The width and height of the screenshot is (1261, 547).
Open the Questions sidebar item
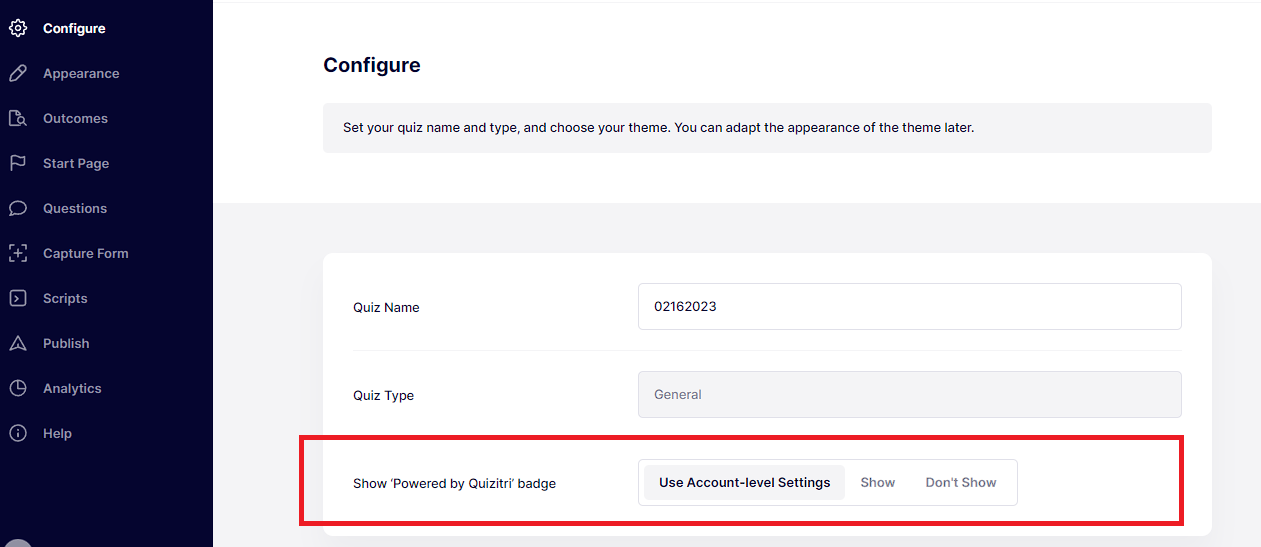click(75, 208)
